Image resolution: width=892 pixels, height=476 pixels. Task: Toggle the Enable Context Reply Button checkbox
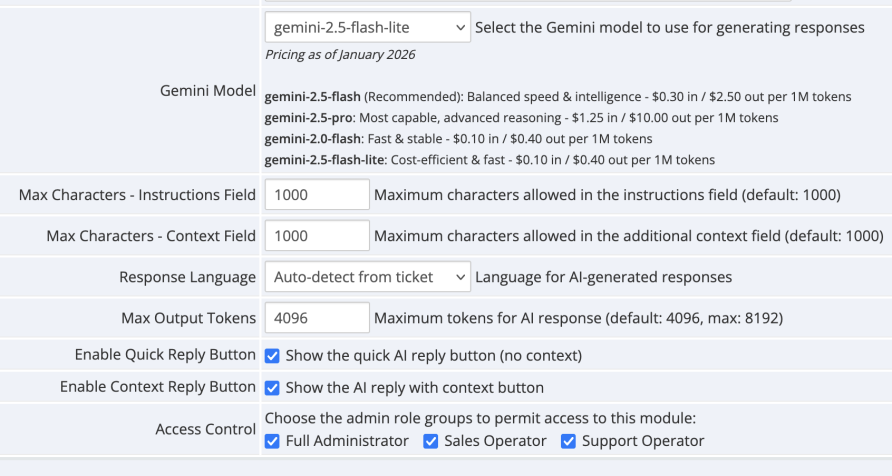click(x=272, y=388)
